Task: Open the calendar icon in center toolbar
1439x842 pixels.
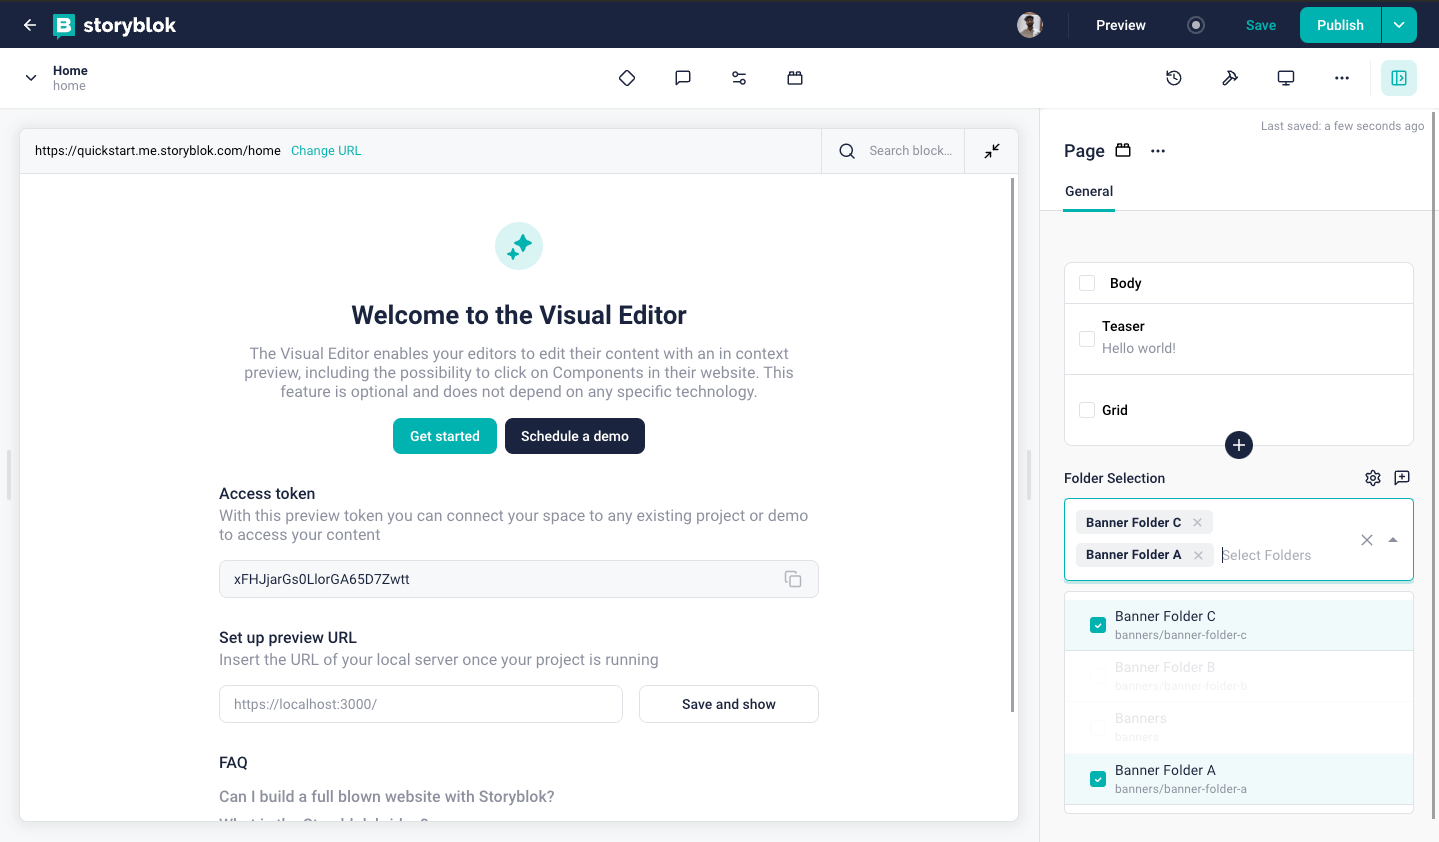Action: [x=795, y=78]
